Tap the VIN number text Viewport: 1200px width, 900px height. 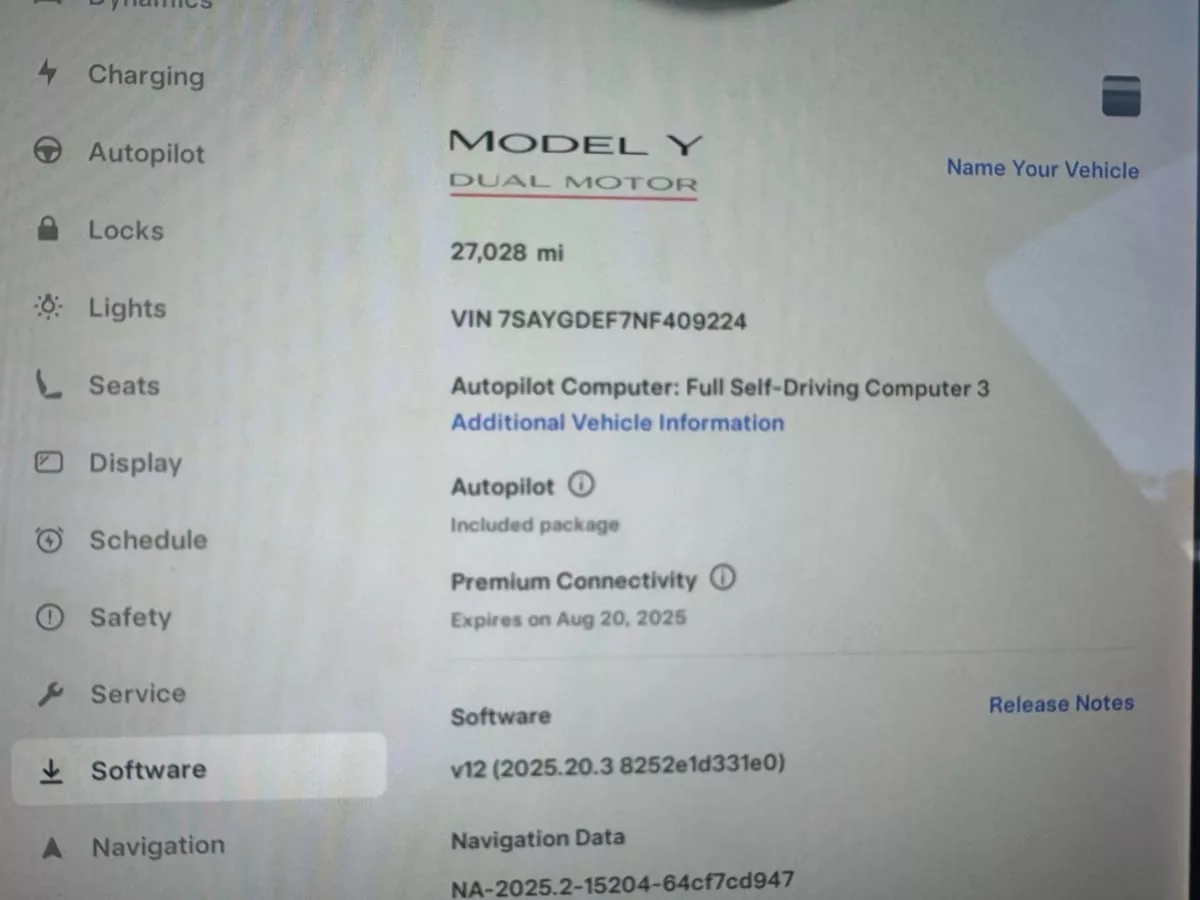(x=598, y=320)
